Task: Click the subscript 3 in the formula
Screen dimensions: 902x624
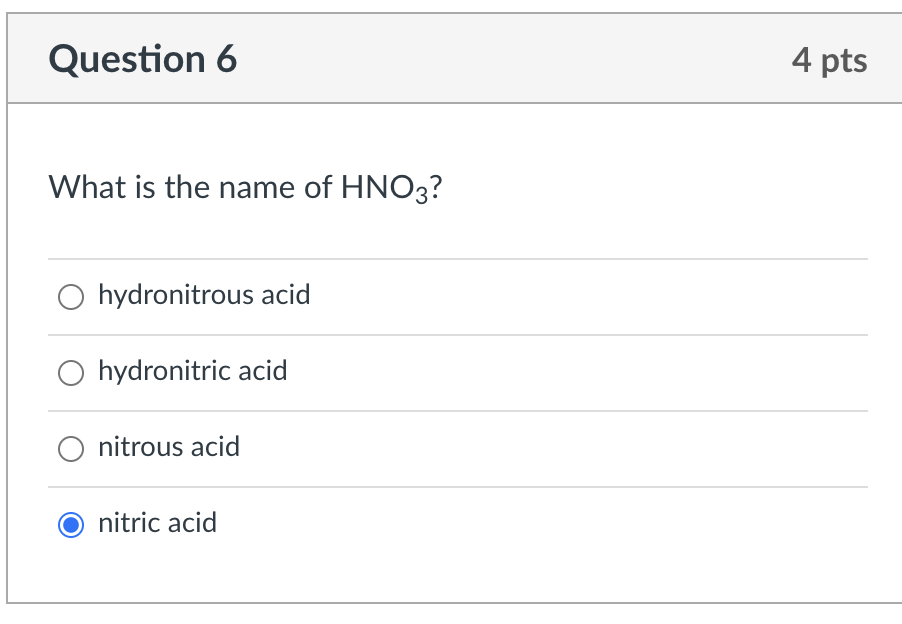Action: 424,195
